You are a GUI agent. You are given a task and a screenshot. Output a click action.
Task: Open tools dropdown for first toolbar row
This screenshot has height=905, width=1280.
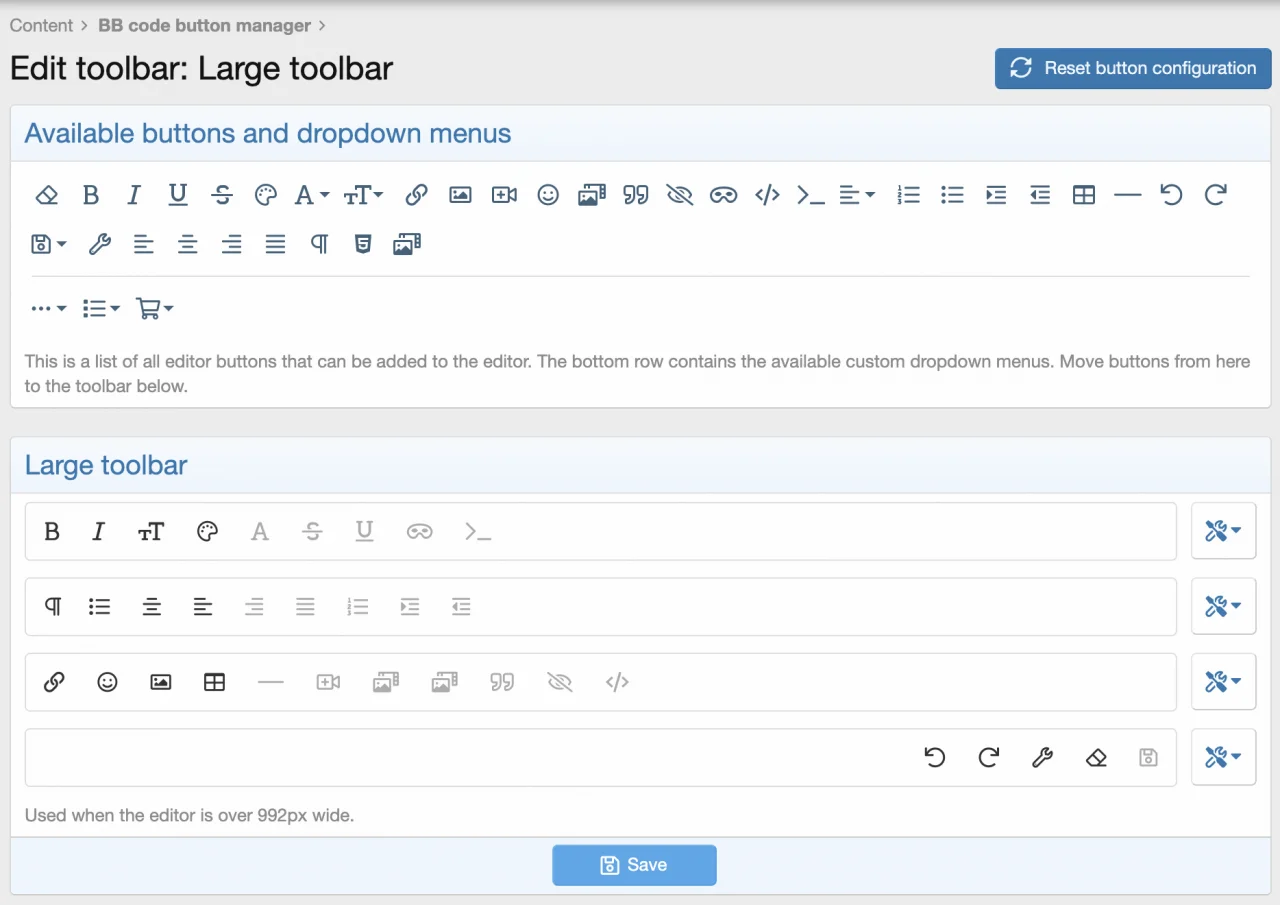click(x=1223, y=531)
